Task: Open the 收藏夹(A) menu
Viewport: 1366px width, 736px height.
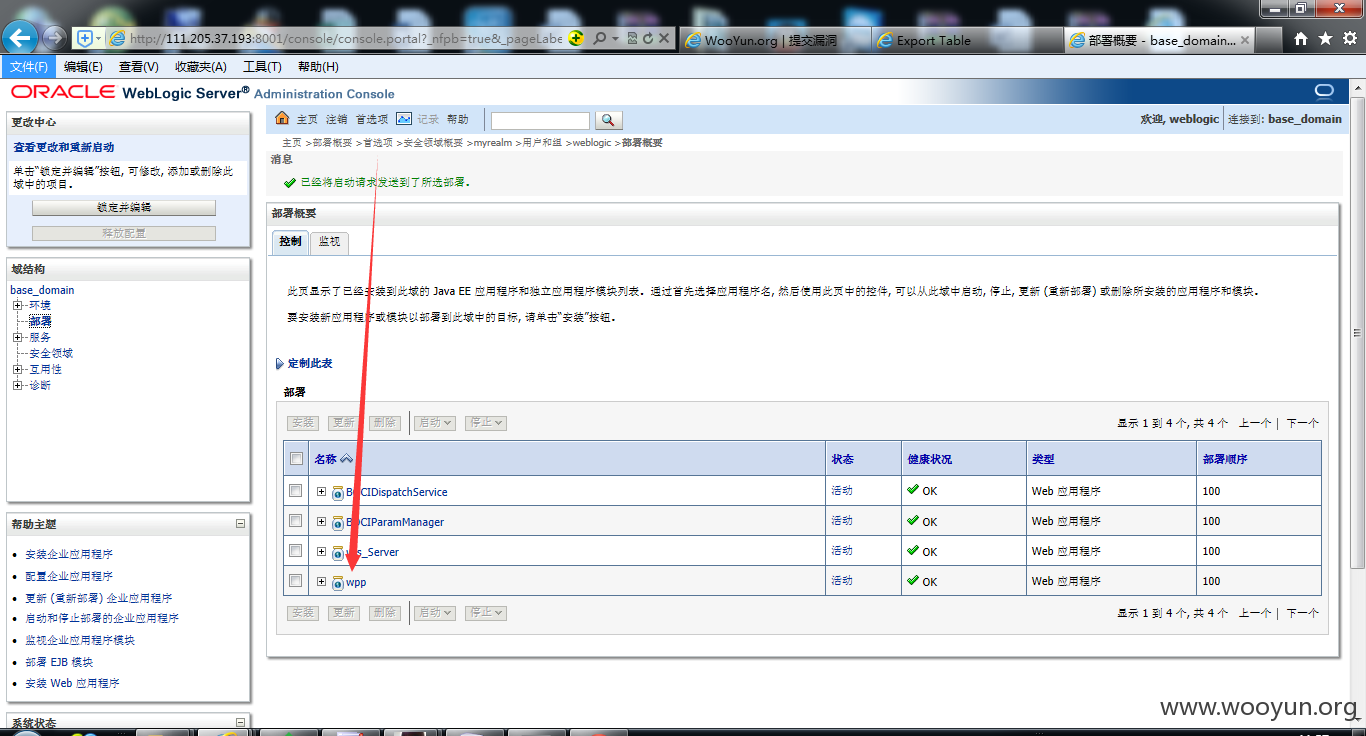Action: [200, 67]
